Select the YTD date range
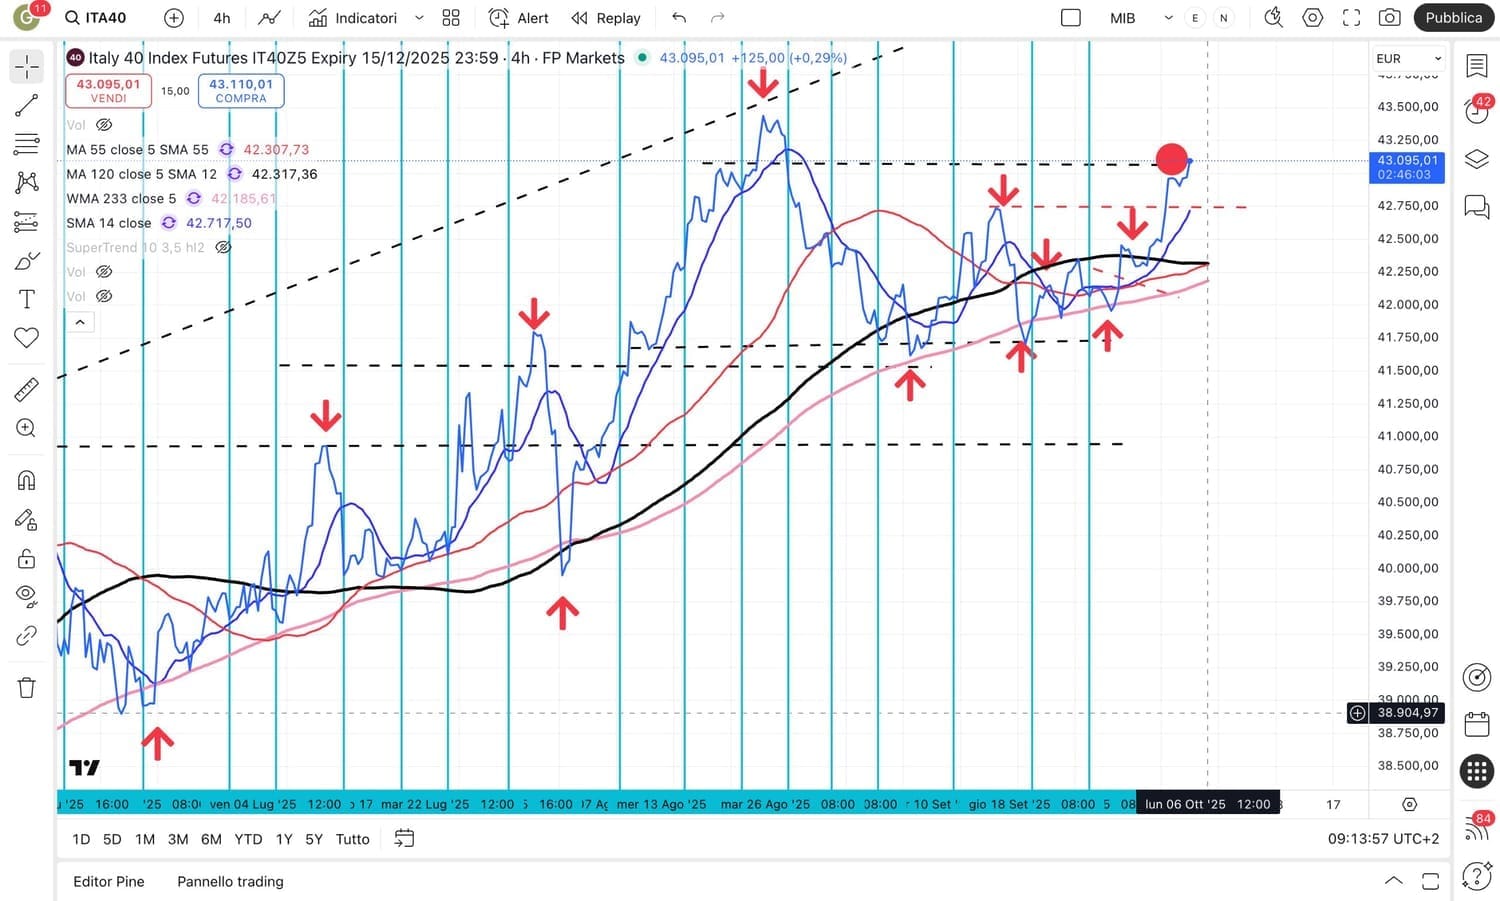This screenshot has height=901, width=1500. tap(248, 839)
